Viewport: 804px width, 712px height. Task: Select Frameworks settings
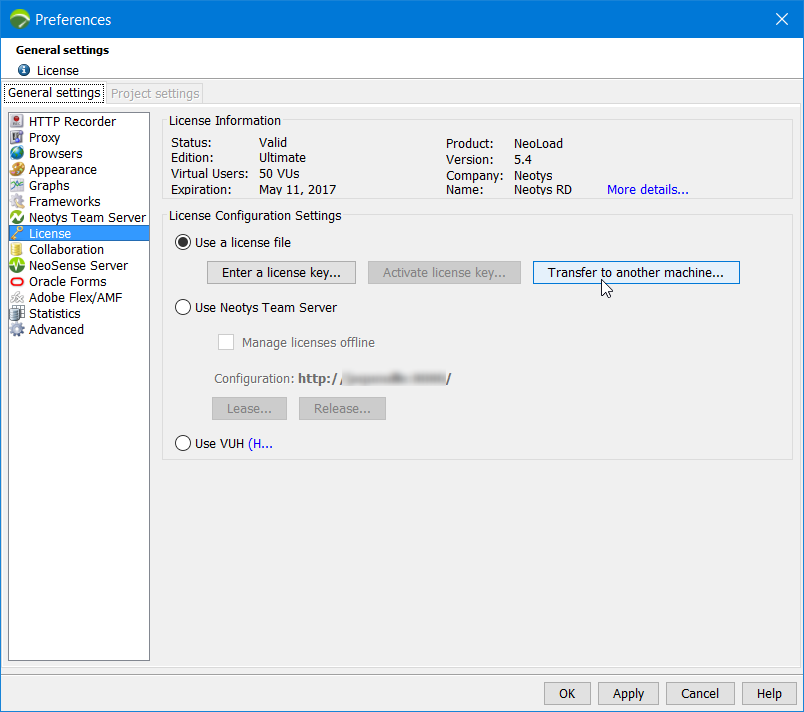click(x=64, y=201)
